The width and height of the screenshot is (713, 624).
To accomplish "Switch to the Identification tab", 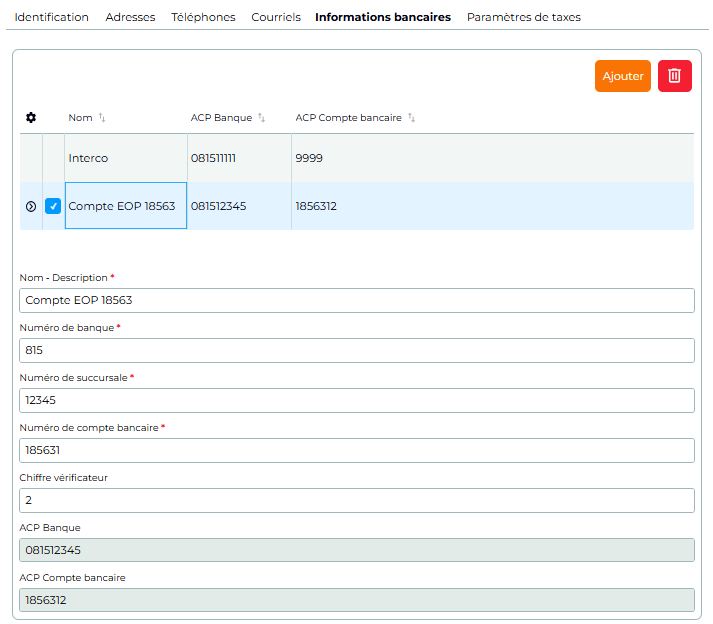I will pyautogui.click(x=51, y=17).
